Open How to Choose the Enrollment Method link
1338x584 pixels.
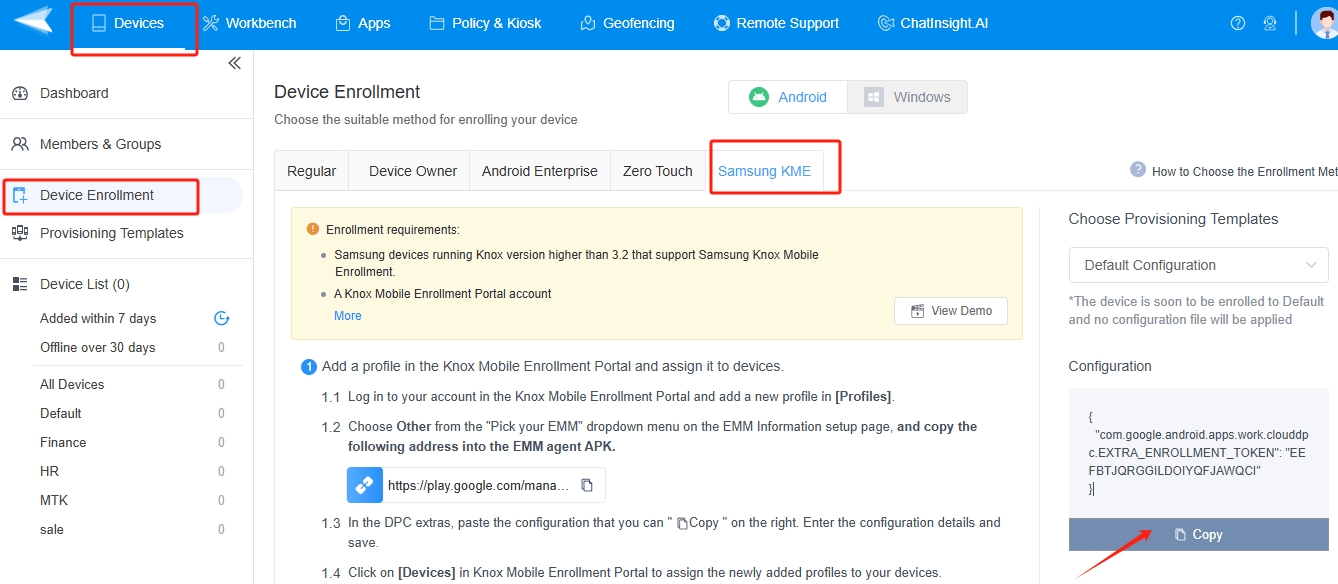[x=1245, y=171]
